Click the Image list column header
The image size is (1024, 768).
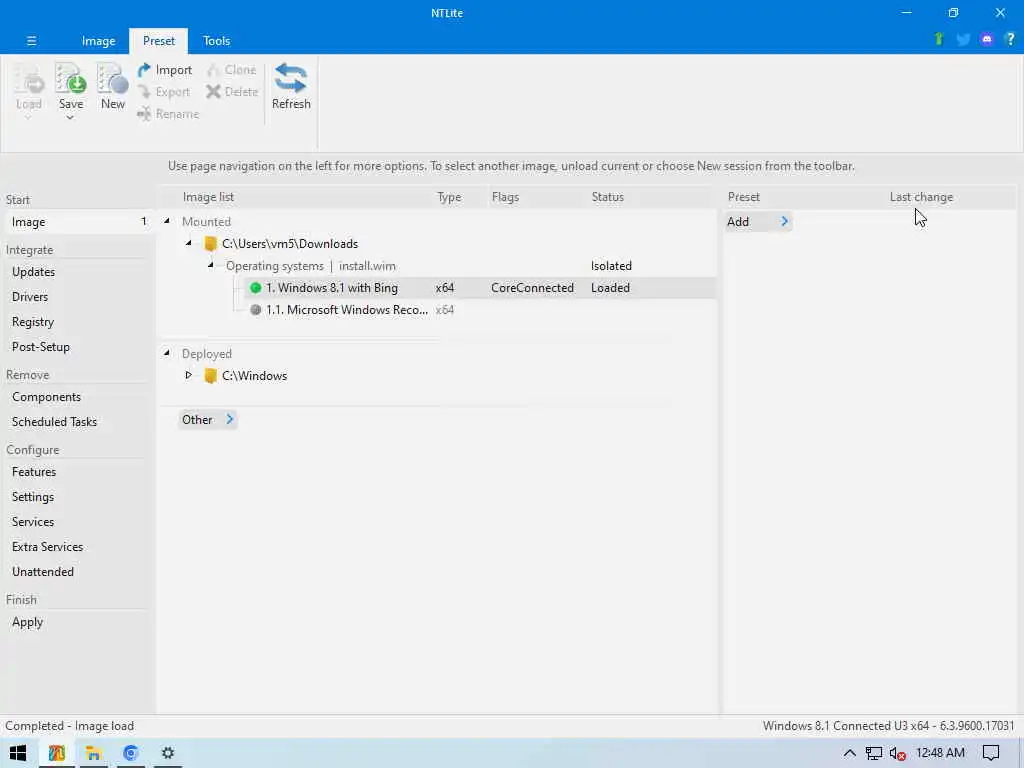click(208, 197)
